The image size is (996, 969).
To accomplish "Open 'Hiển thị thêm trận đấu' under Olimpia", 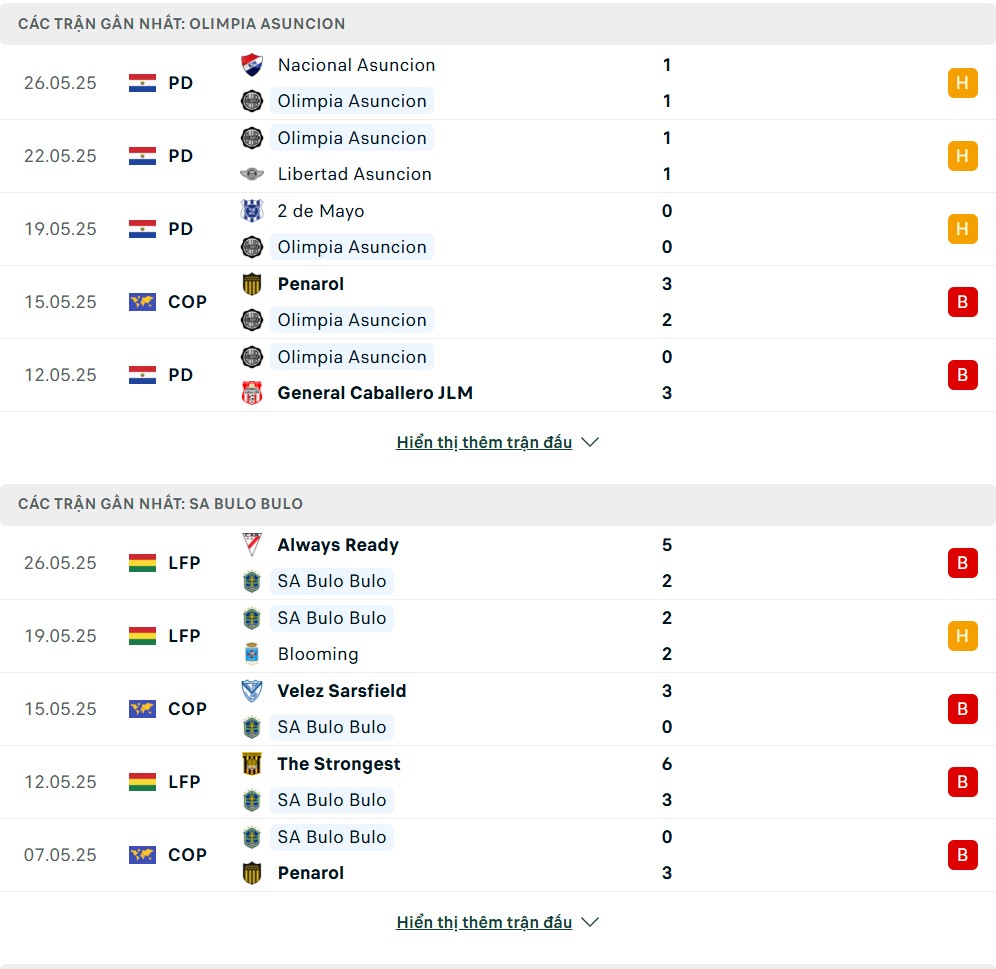I will [484, 442].
